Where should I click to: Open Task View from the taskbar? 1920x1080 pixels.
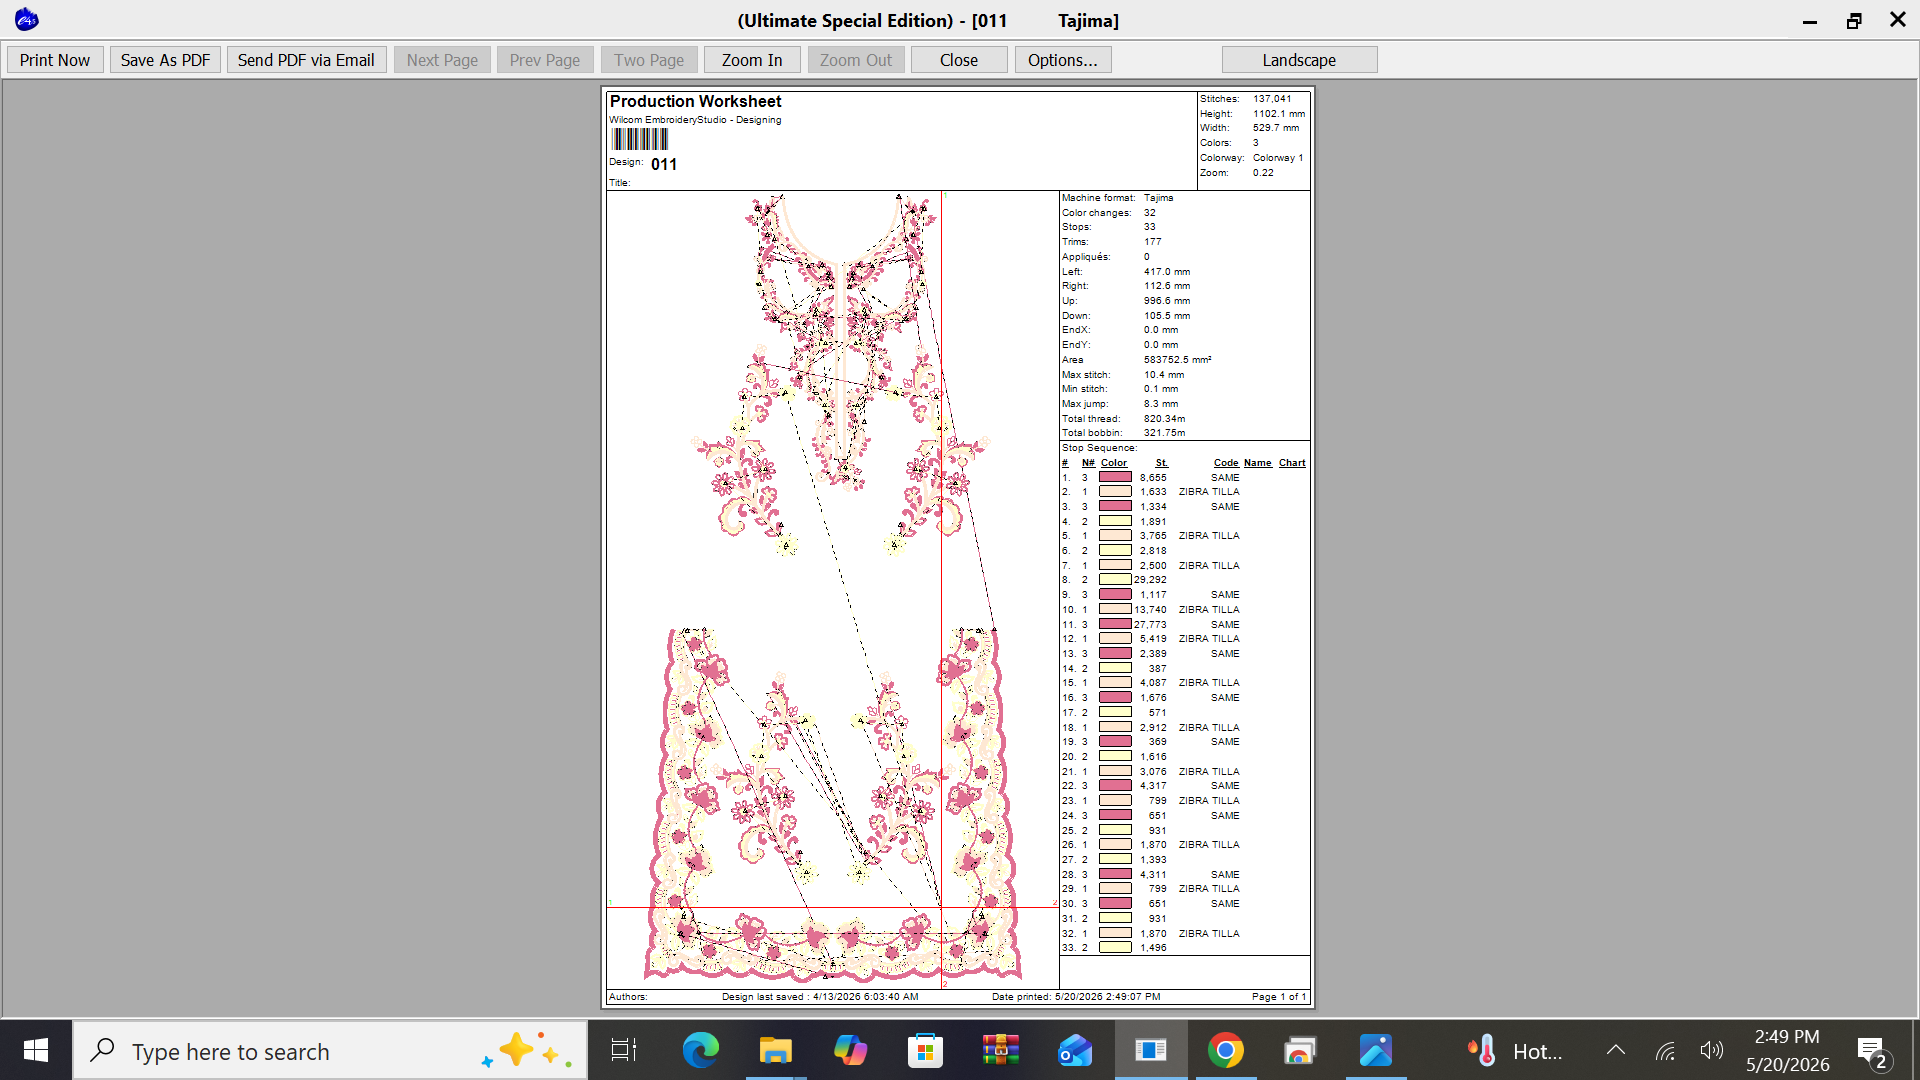(624, 1050)
